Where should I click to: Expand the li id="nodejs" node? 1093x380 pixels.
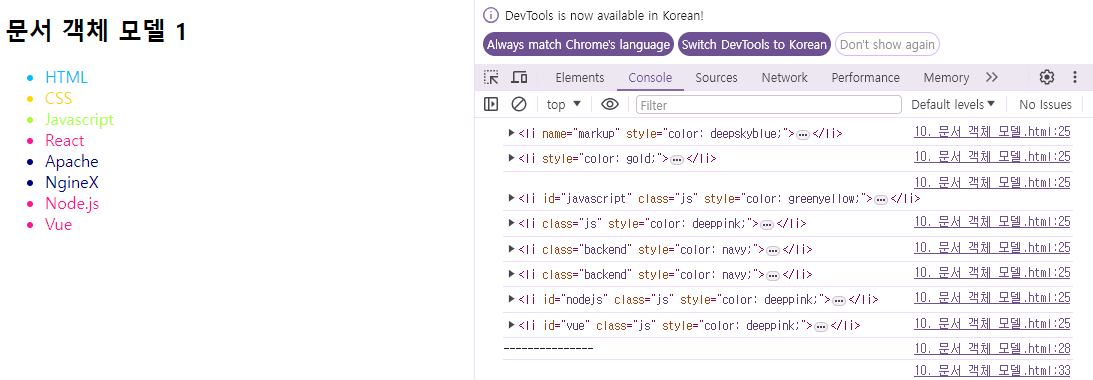click(x=512, y=299)
